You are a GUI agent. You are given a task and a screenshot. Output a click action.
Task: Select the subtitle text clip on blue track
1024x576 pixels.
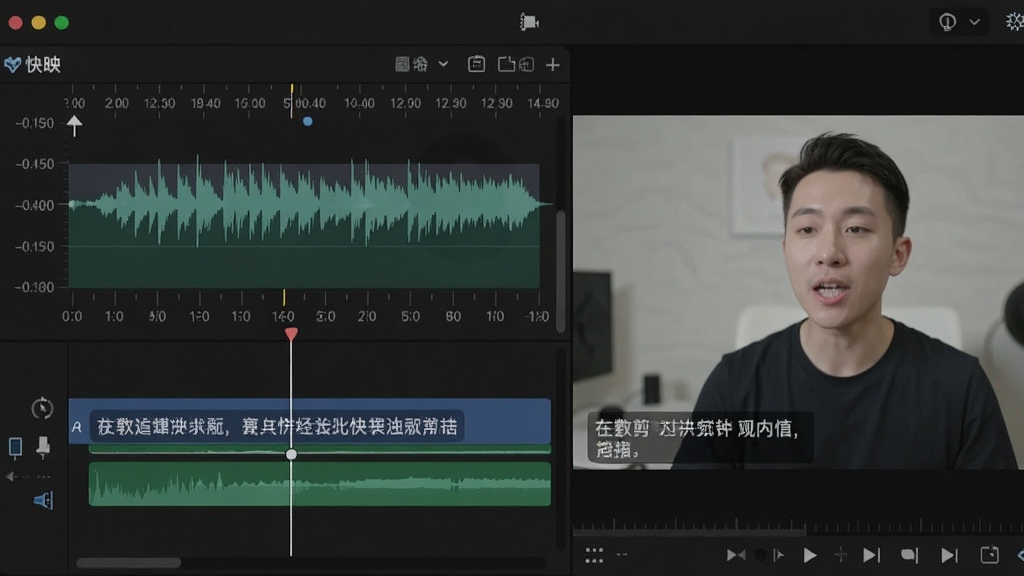click(x=277, y=426)
